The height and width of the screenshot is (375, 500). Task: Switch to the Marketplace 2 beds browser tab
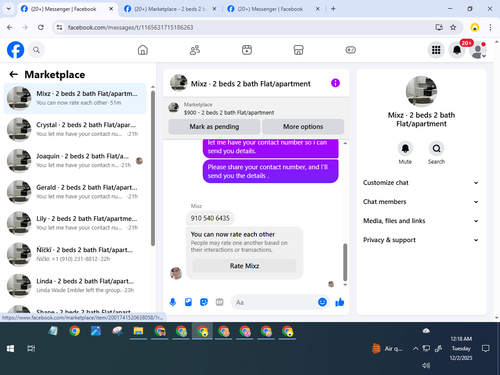click(170, 9)
